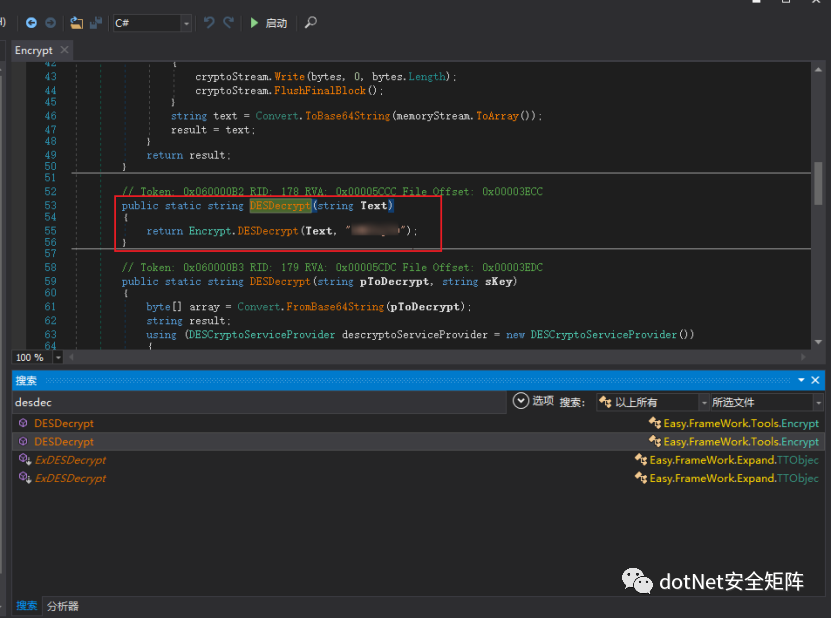Select the Encrypt document tab
The width and height of the screenshot is (831, 618).
(33, 50)
